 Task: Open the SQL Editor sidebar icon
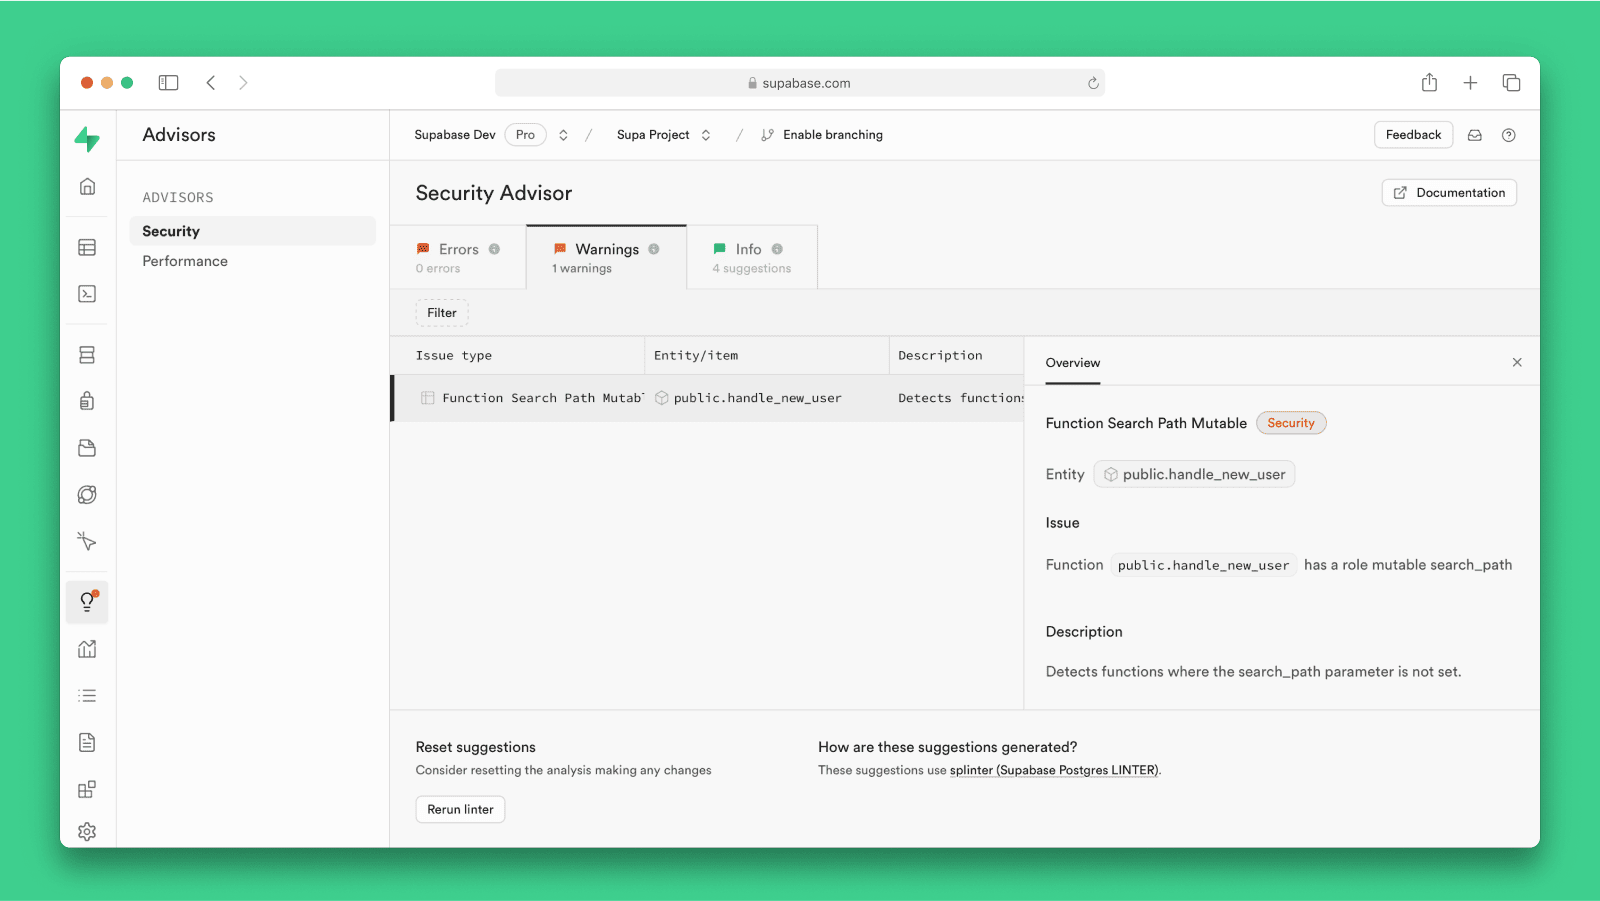point(87,294)
